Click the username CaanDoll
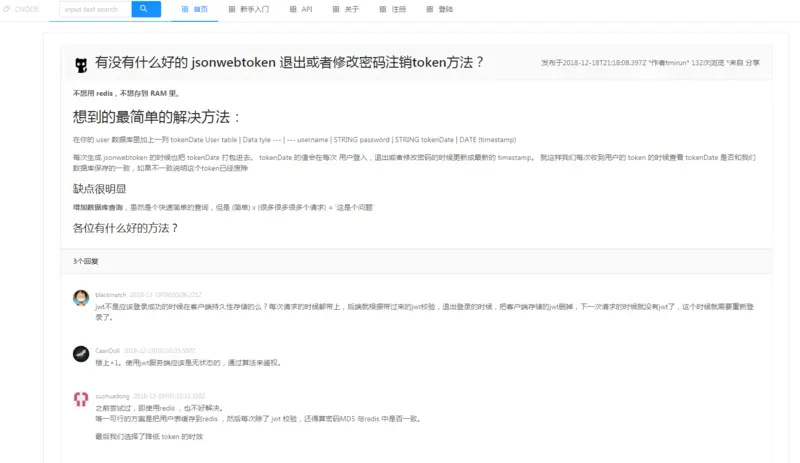This screenshot has width=800, height=463. coord(108,351)
